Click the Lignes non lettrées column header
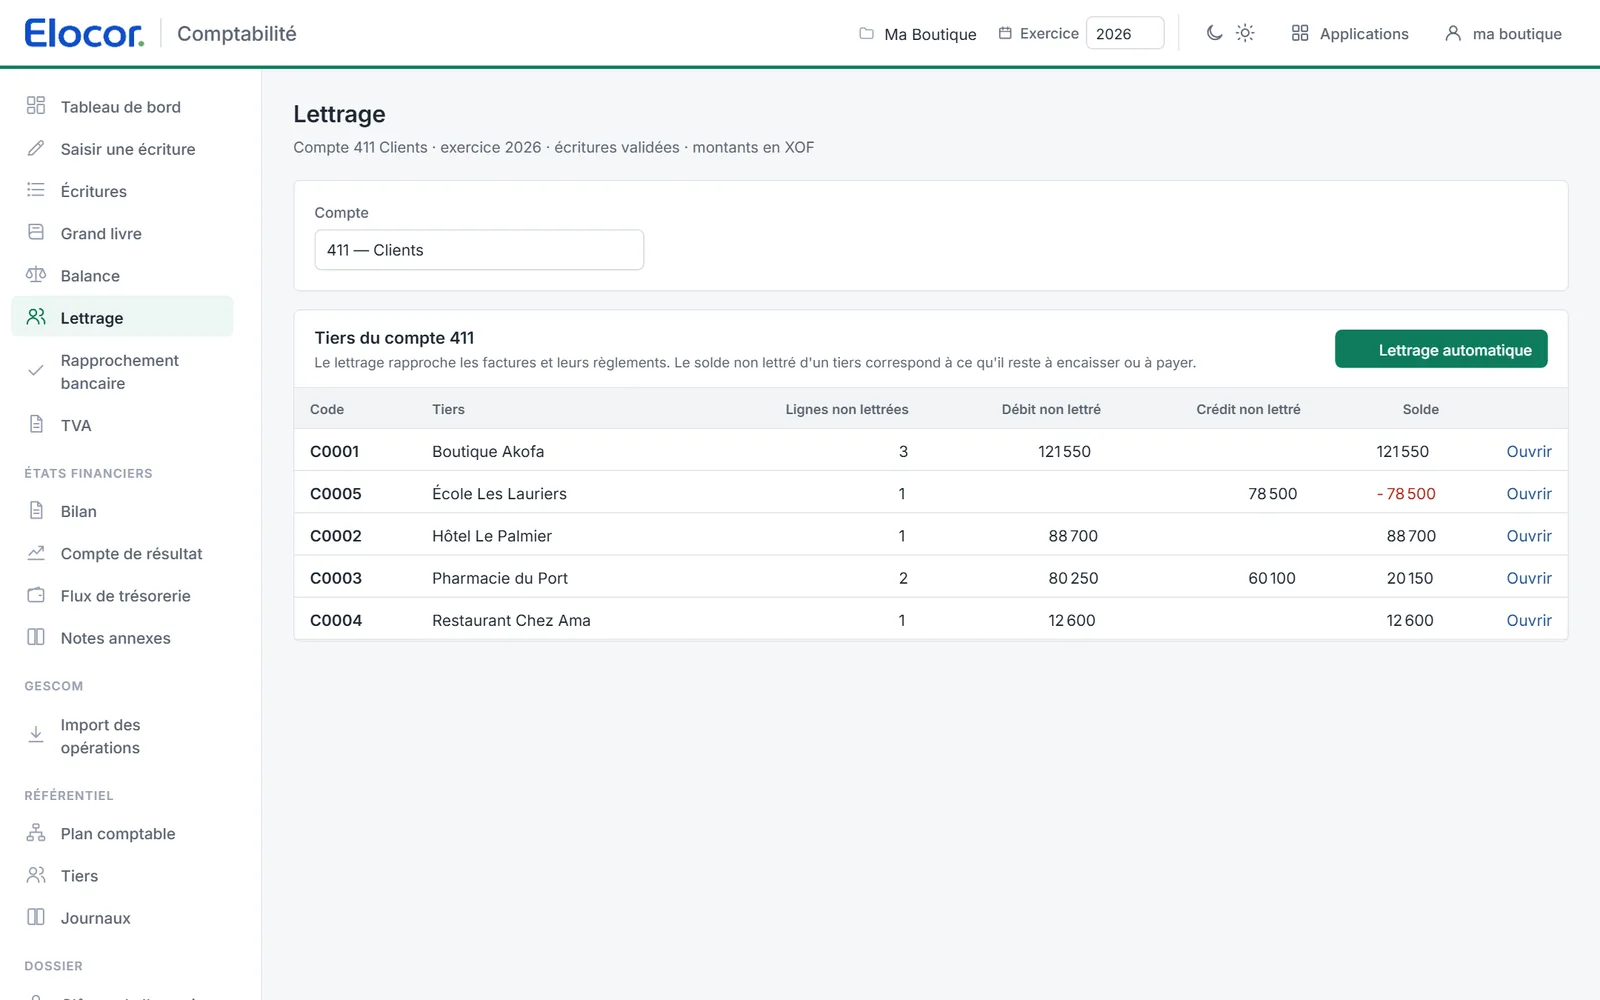The image size is (1600, 1000). pyautogui.click(x=847, y=409)
